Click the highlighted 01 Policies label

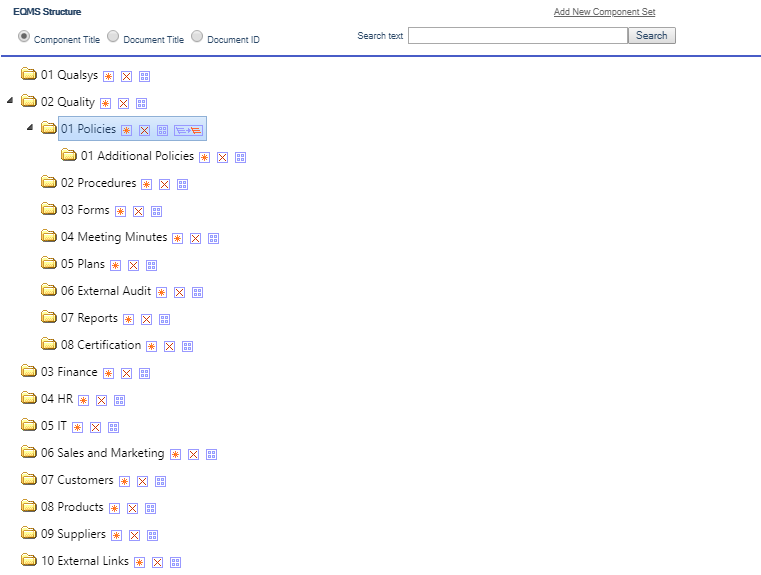[x=88, y=129]
